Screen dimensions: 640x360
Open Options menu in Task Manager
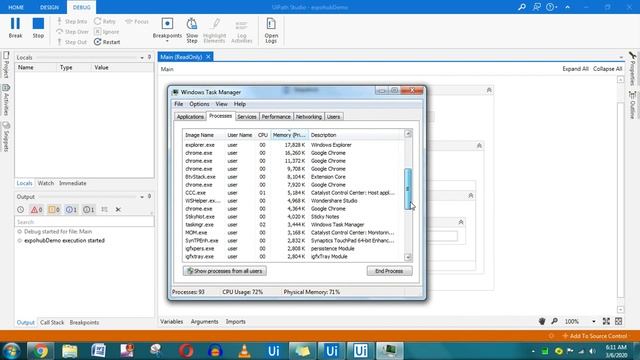pos(199,104)
